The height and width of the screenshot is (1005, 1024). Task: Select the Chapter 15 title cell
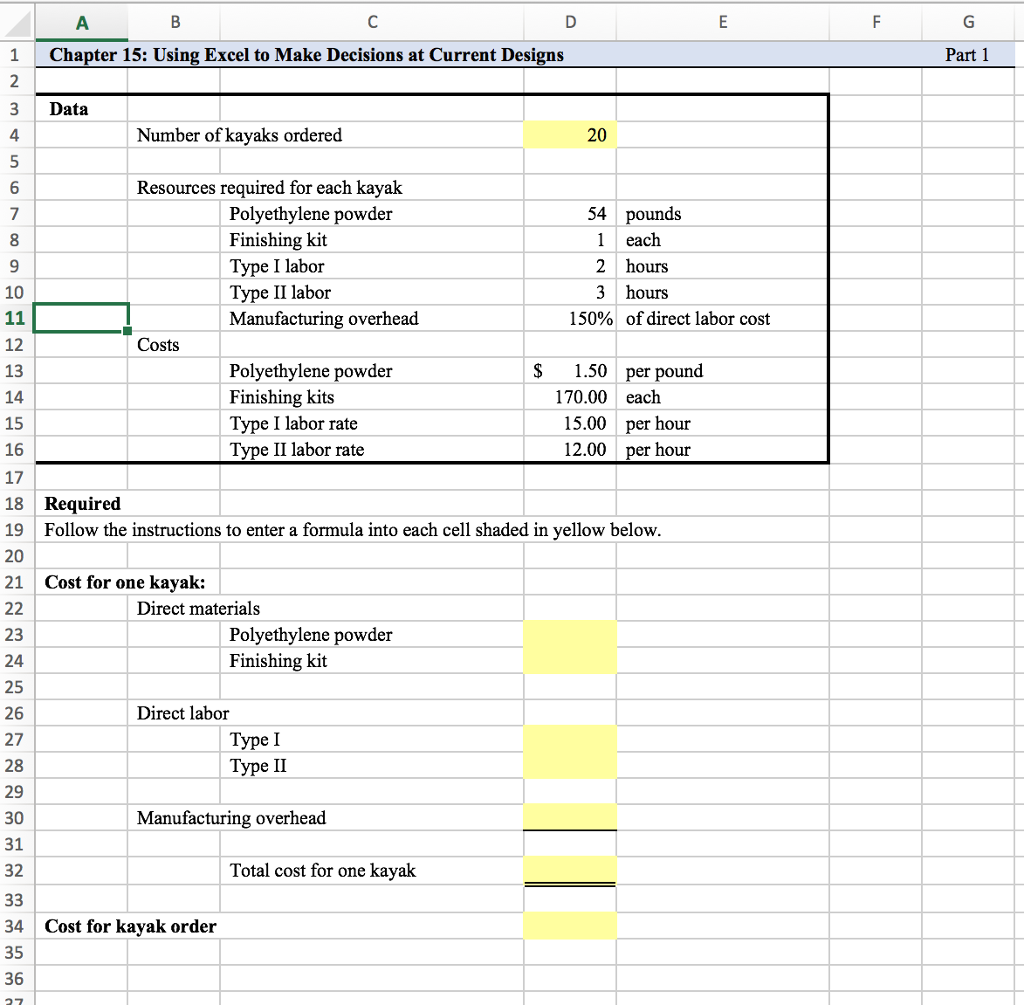tap(300, 55)
